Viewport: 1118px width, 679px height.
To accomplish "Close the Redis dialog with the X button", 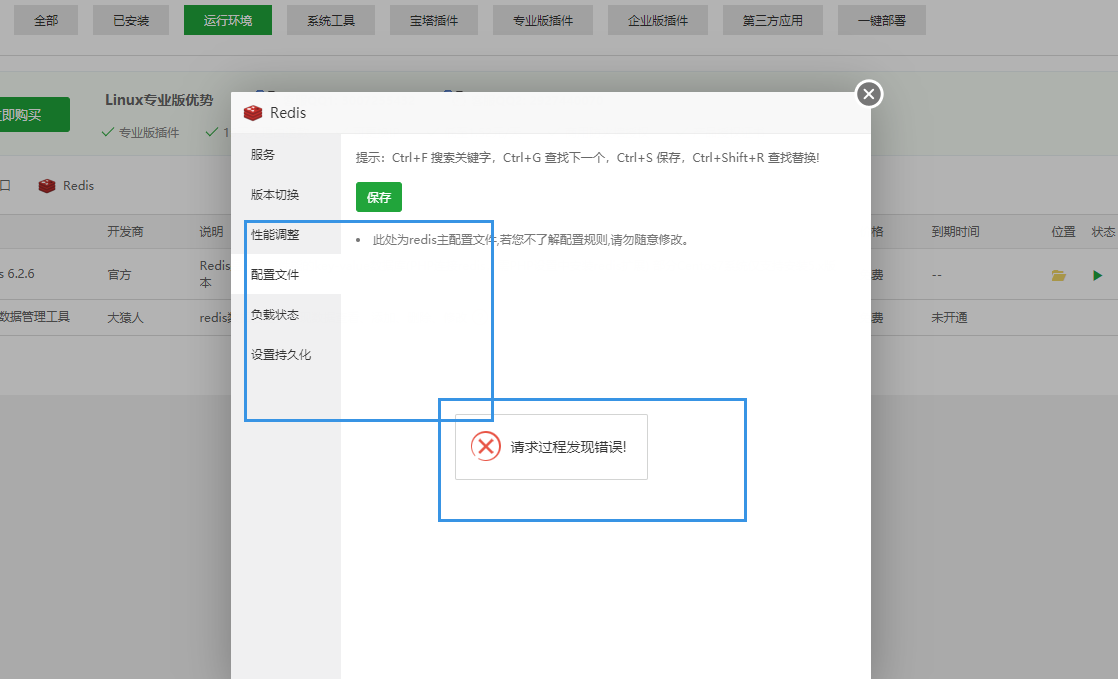I will tap(868, 94).
